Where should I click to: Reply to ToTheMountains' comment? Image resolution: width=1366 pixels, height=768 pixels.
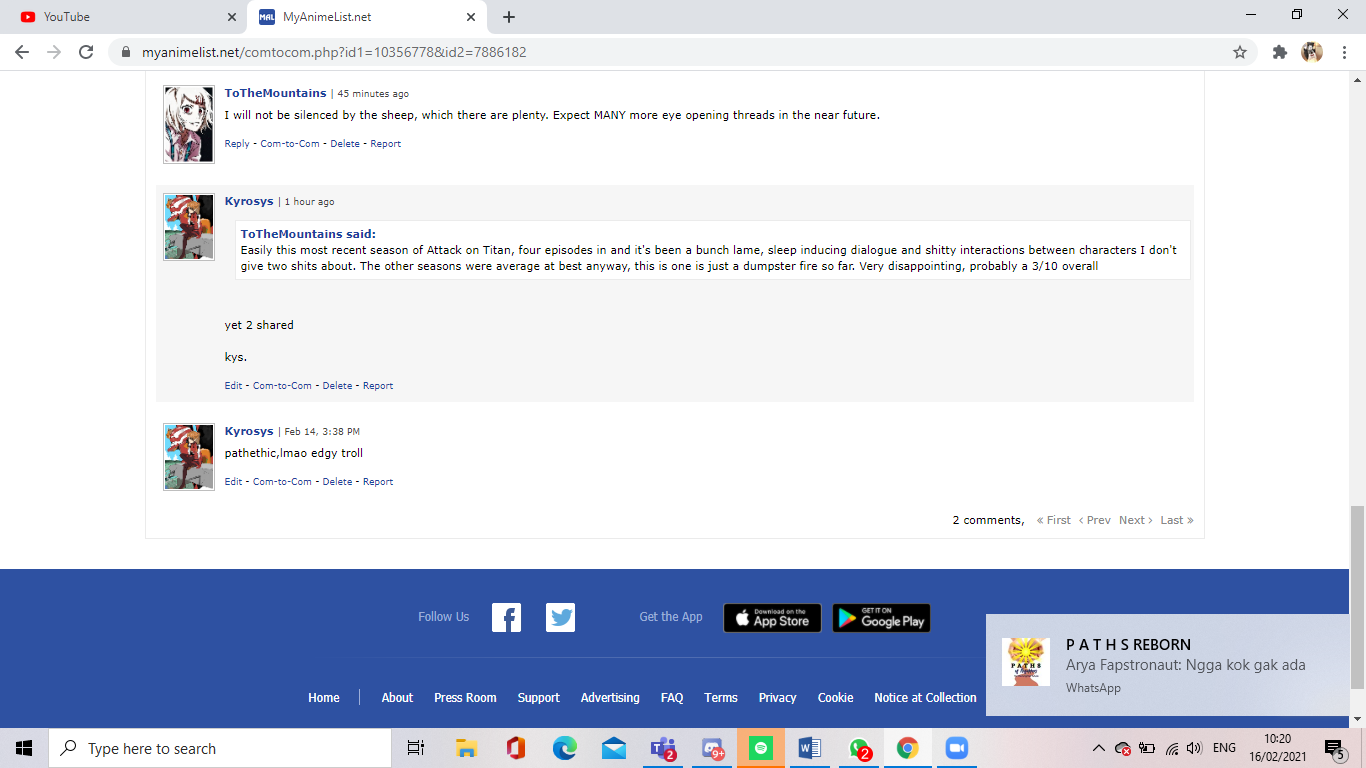(x=237, y=144)
